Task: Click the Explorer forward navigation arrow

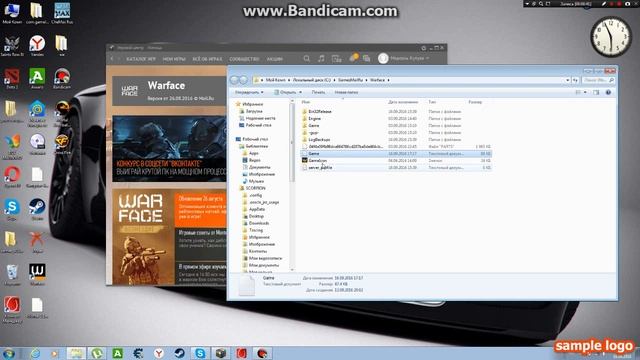Action: (243, 80)
